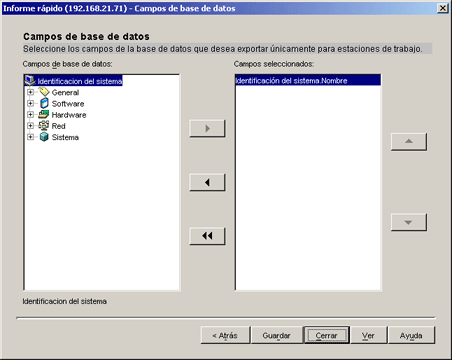Select the Software tree label

click(68, 104)
